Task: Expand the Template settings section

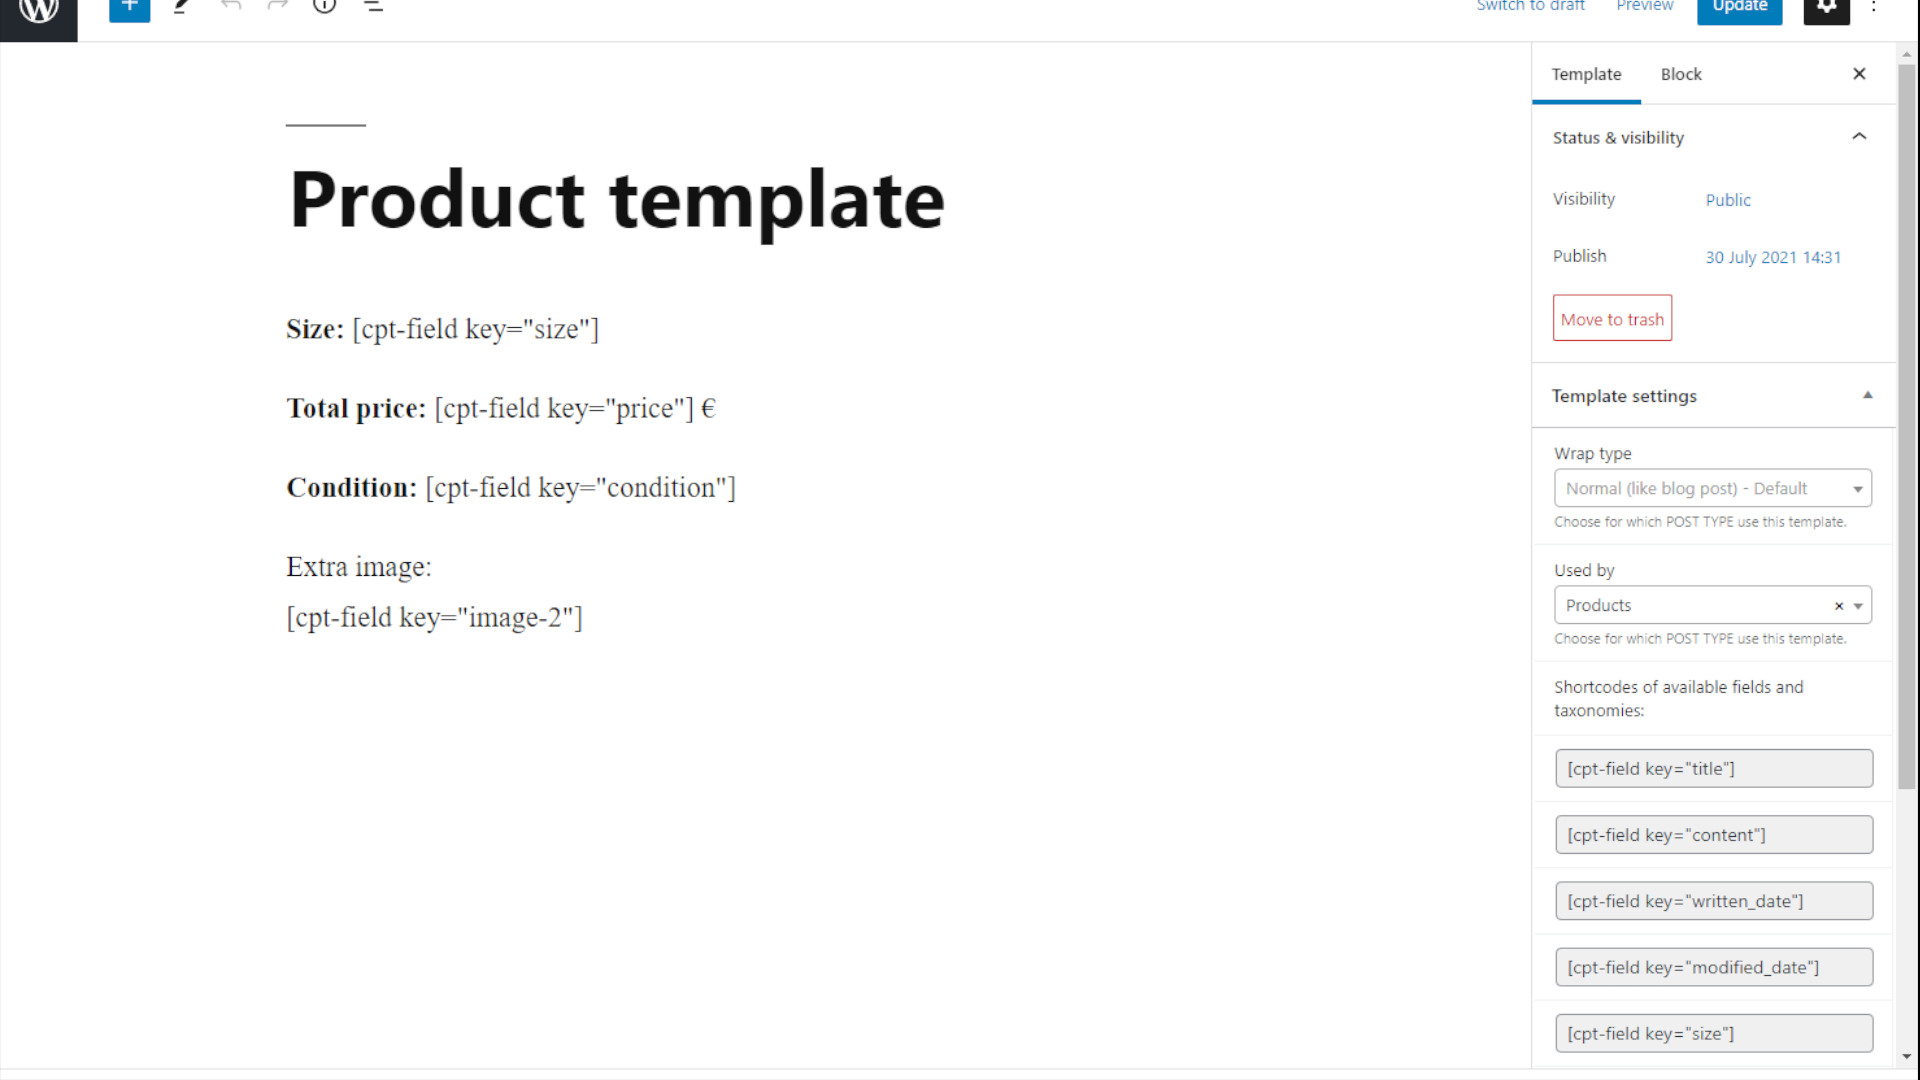Action: pos(1867,396)
